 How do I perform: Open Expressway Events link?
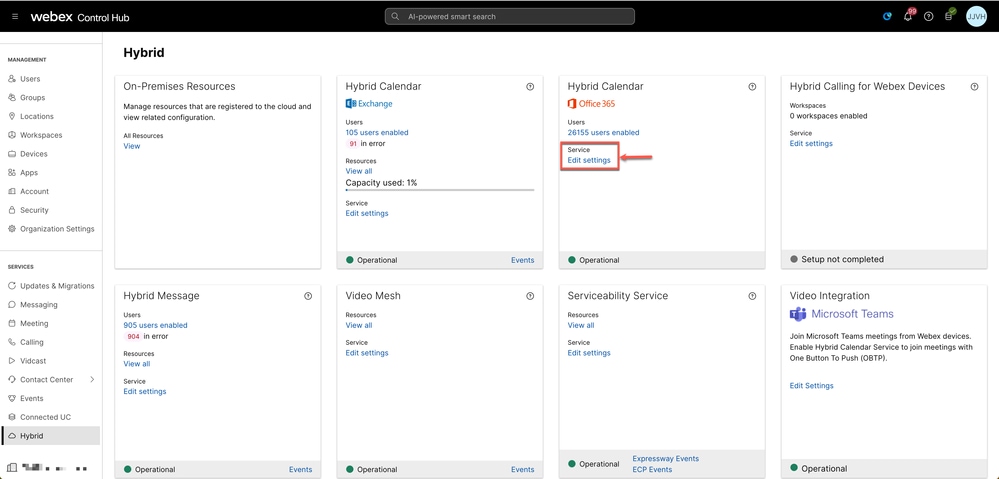[x=666, y=459]
